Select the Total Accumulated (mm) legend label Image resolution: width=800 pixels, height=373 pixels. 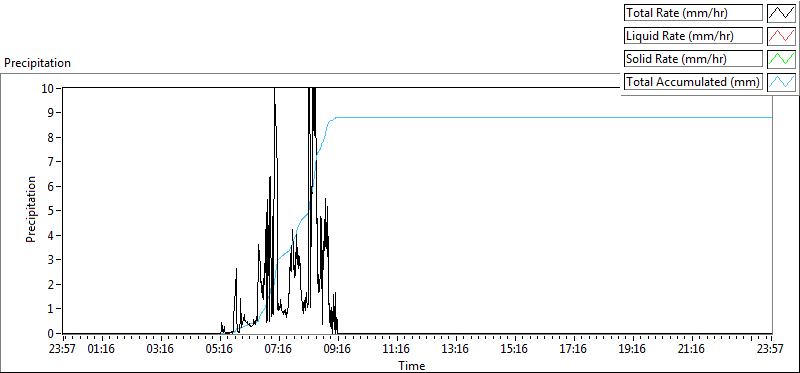pyautogui.click(x=693, y=82)
